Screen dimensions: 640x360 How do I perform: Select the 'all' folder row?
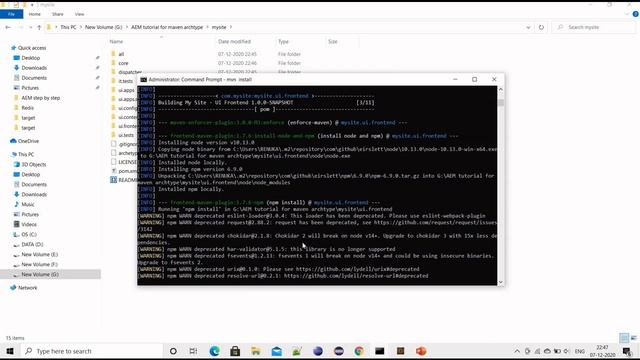click(121, 54)
